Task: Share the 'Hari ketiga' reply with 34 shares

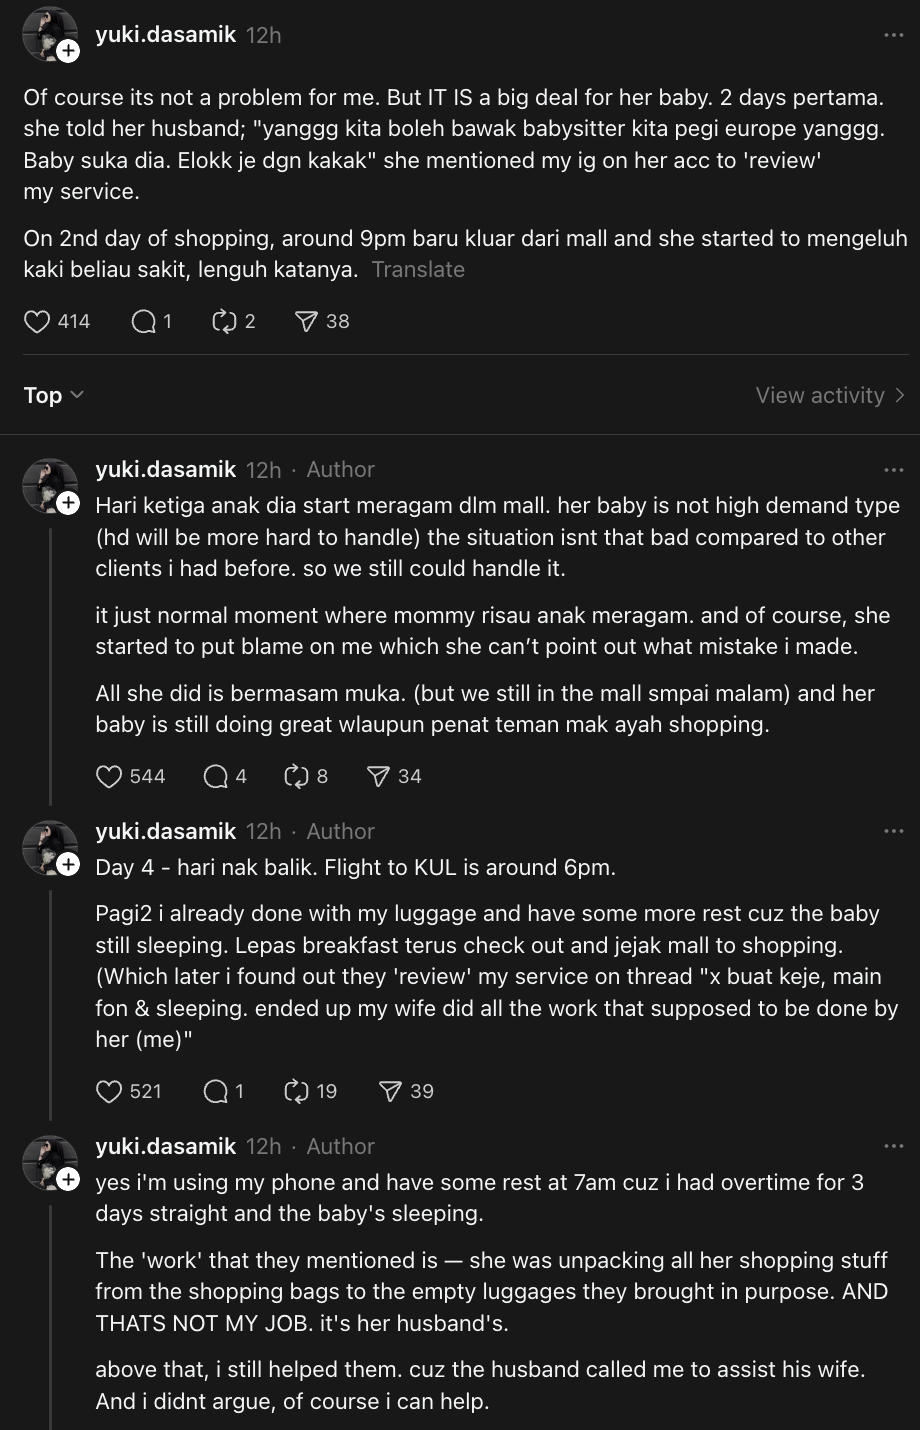Action: coord(378,776)
